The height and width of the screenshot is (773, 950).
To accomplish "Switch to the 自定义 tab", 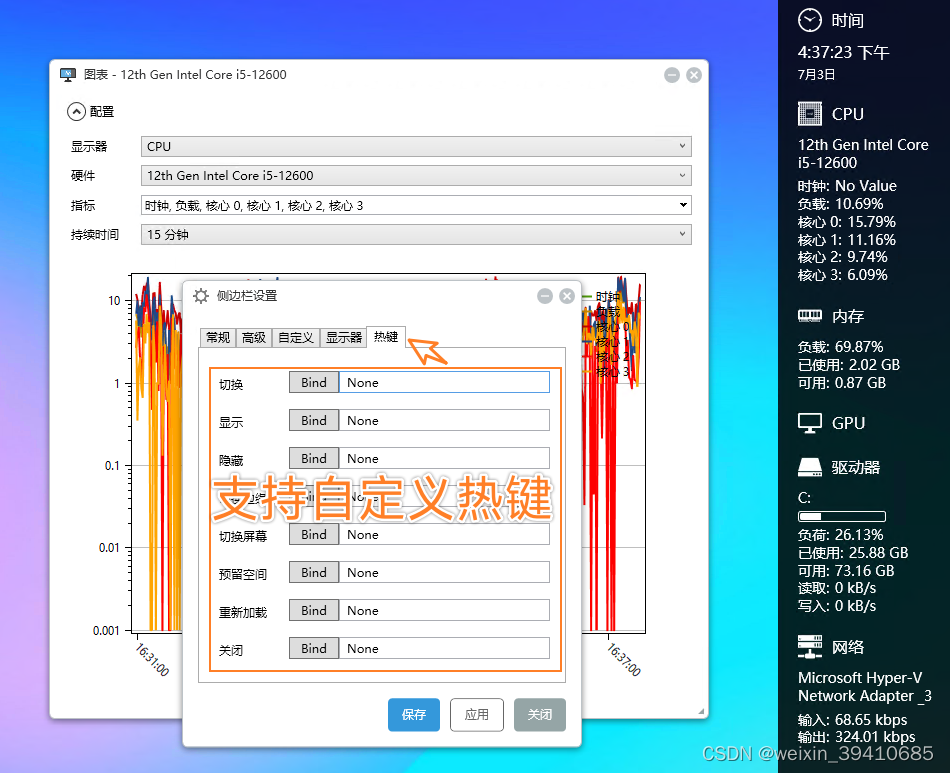I will (x=296, y=337).
